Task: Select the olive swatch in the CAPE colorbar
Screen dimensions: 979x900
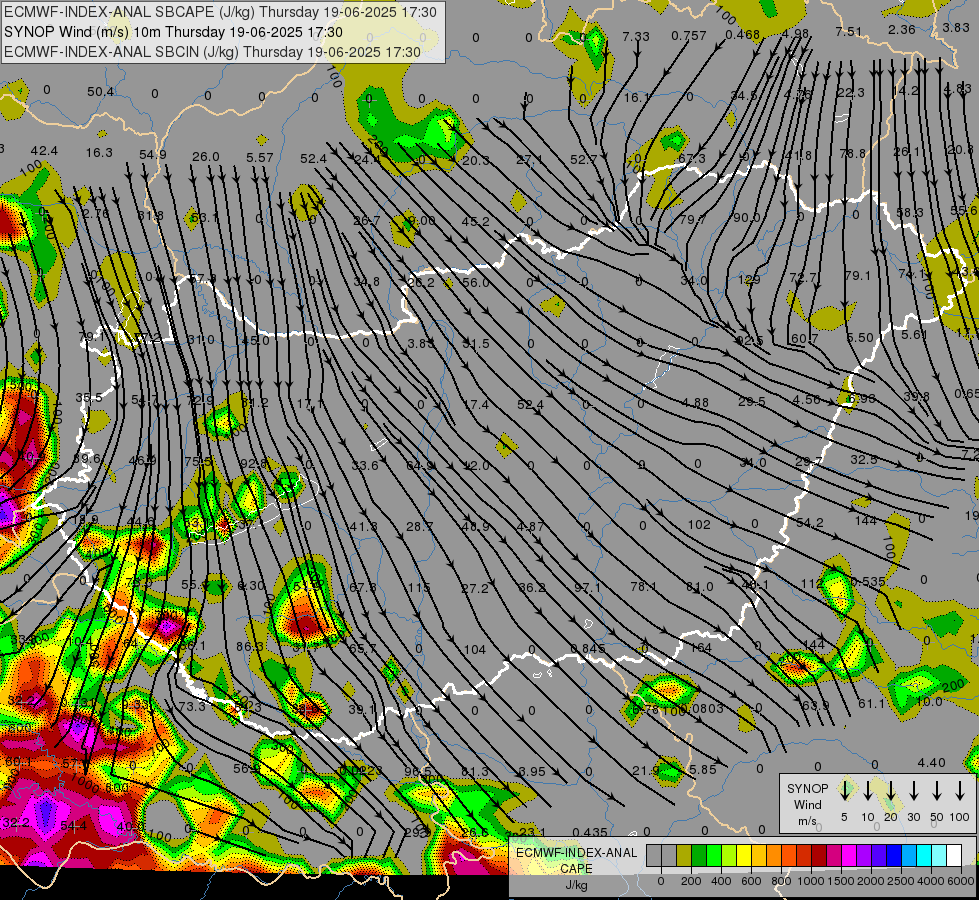Action: click(x=684, y=856)
